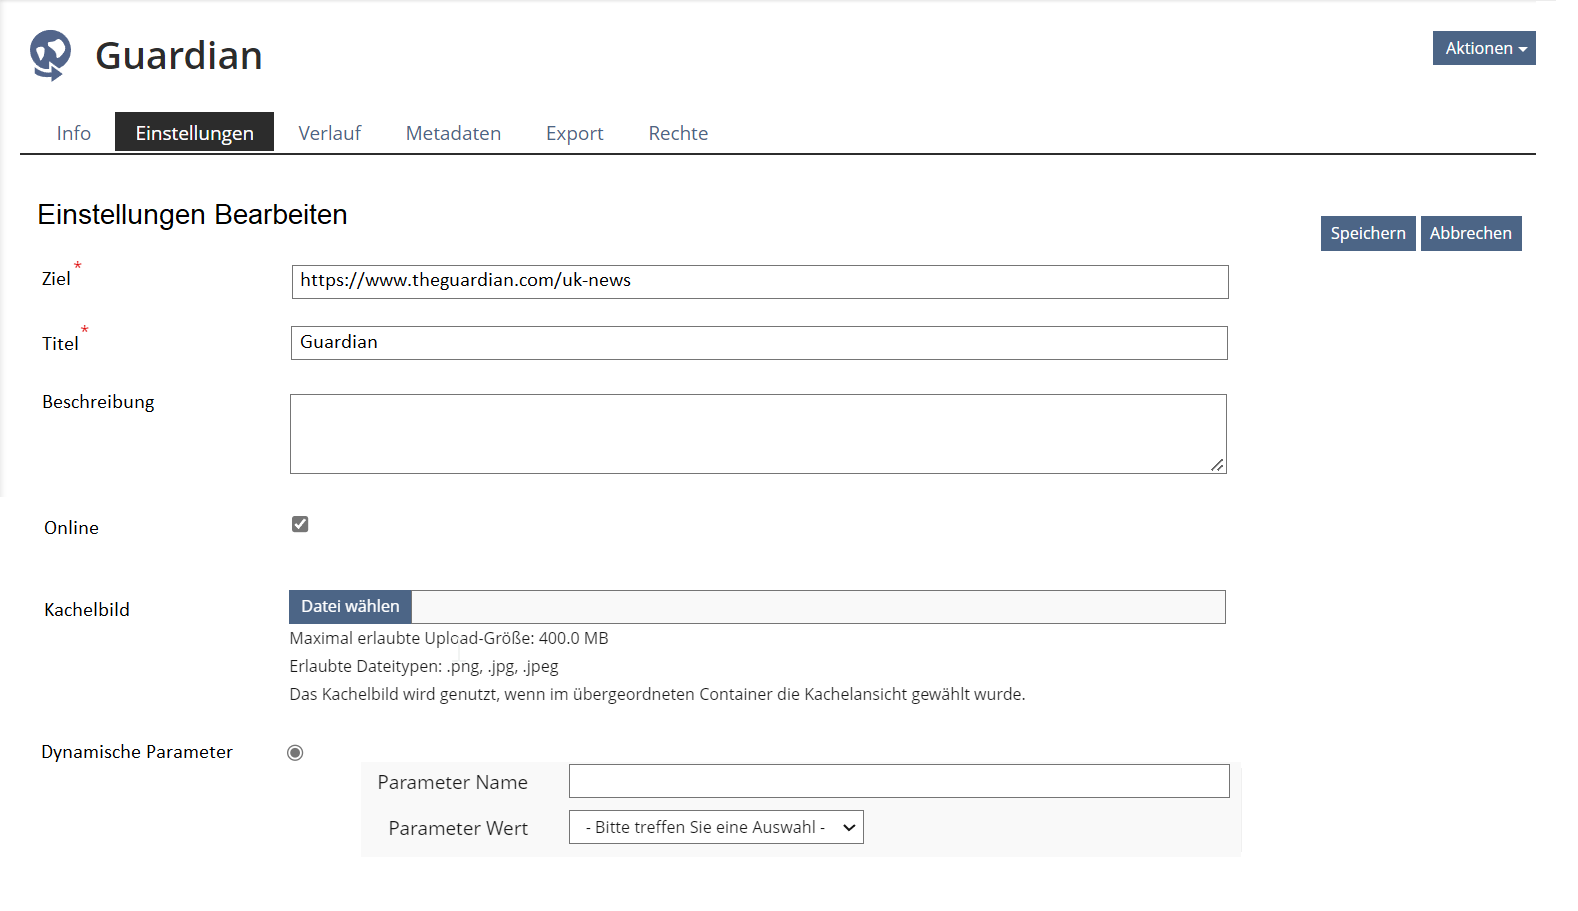Switch to the Export tab
This screenshot has height=911, width=1578.
pyautogui.click(x=574, y=133)
